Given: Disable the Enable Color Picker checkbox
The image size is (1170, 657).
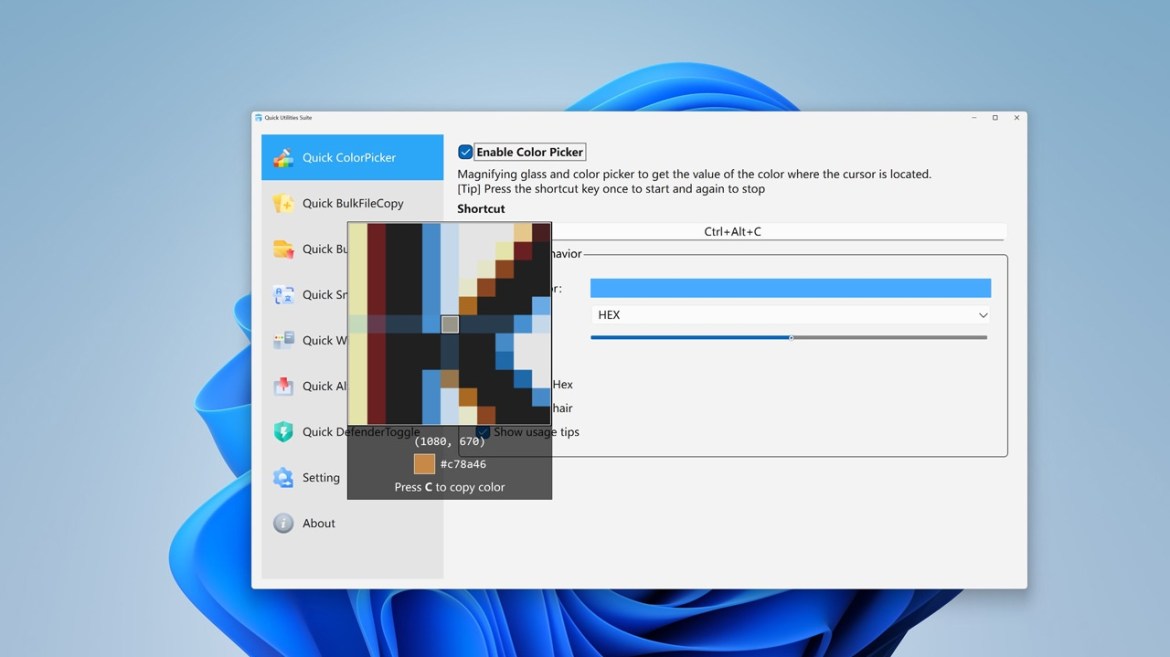Looking at the screenshot, I should (464, 151).
